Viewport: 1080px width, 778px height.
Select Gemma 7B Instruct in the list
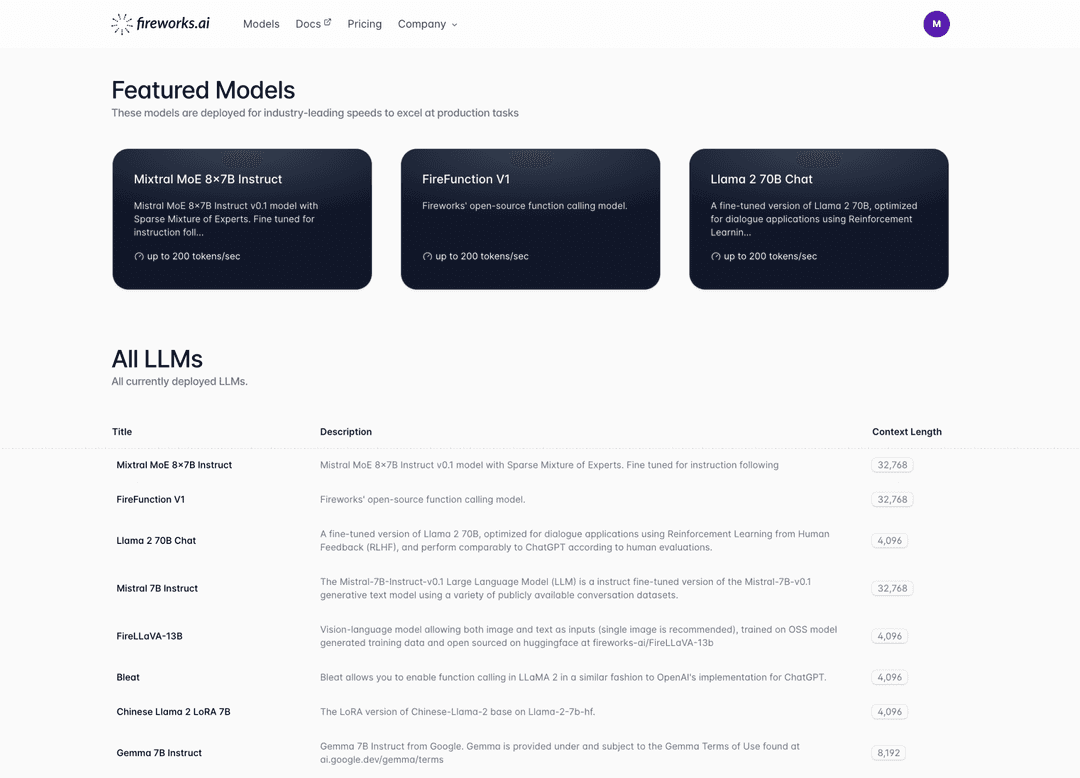(x=159, y=753)
